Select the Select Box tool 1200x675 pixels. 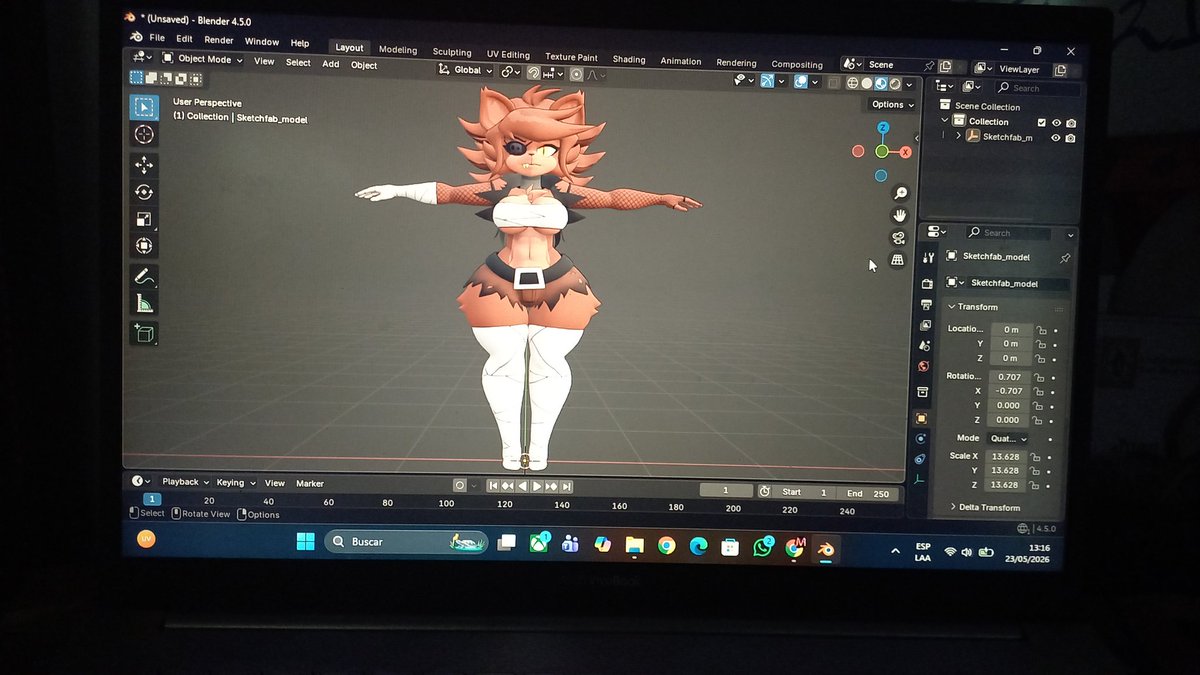point(144,107)
